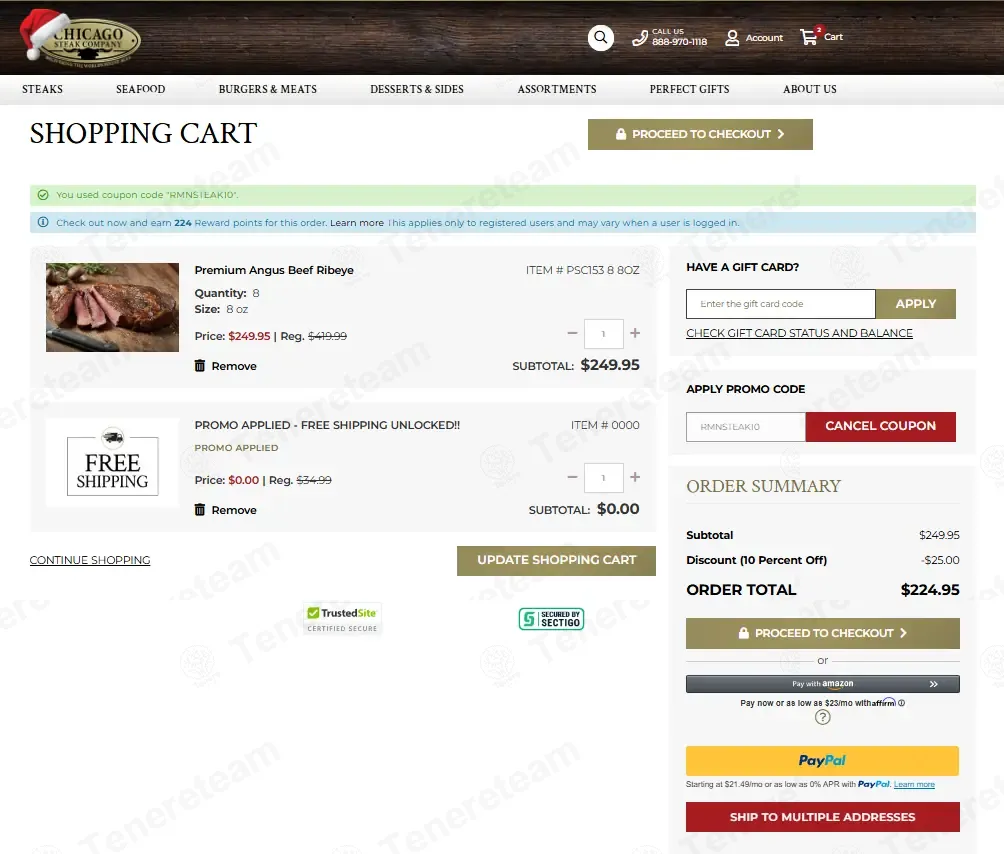Open Check Gift Card Status and Balance link
1004x854 pixels.
[x=799, y=333]
